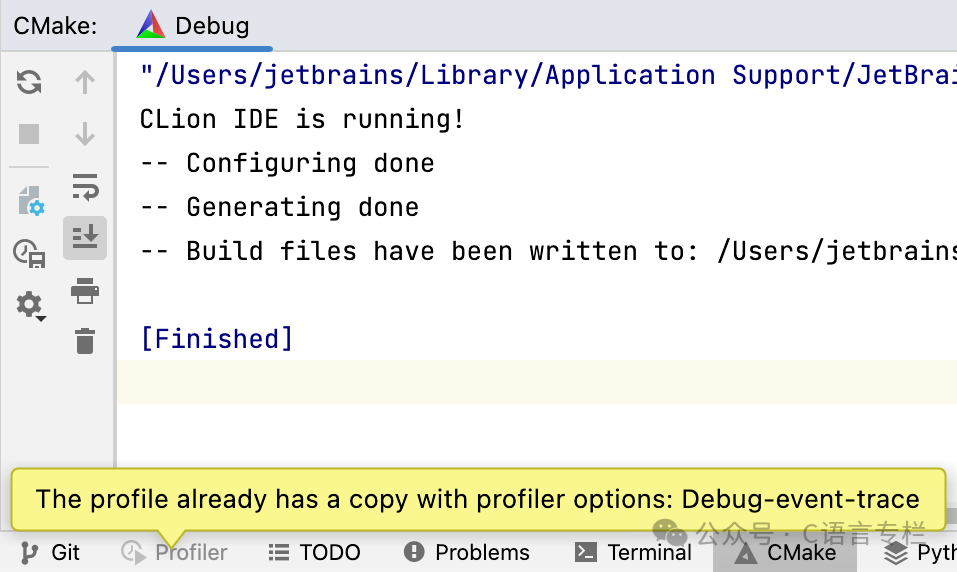Open the Problems tool window

tap(467, 552)
